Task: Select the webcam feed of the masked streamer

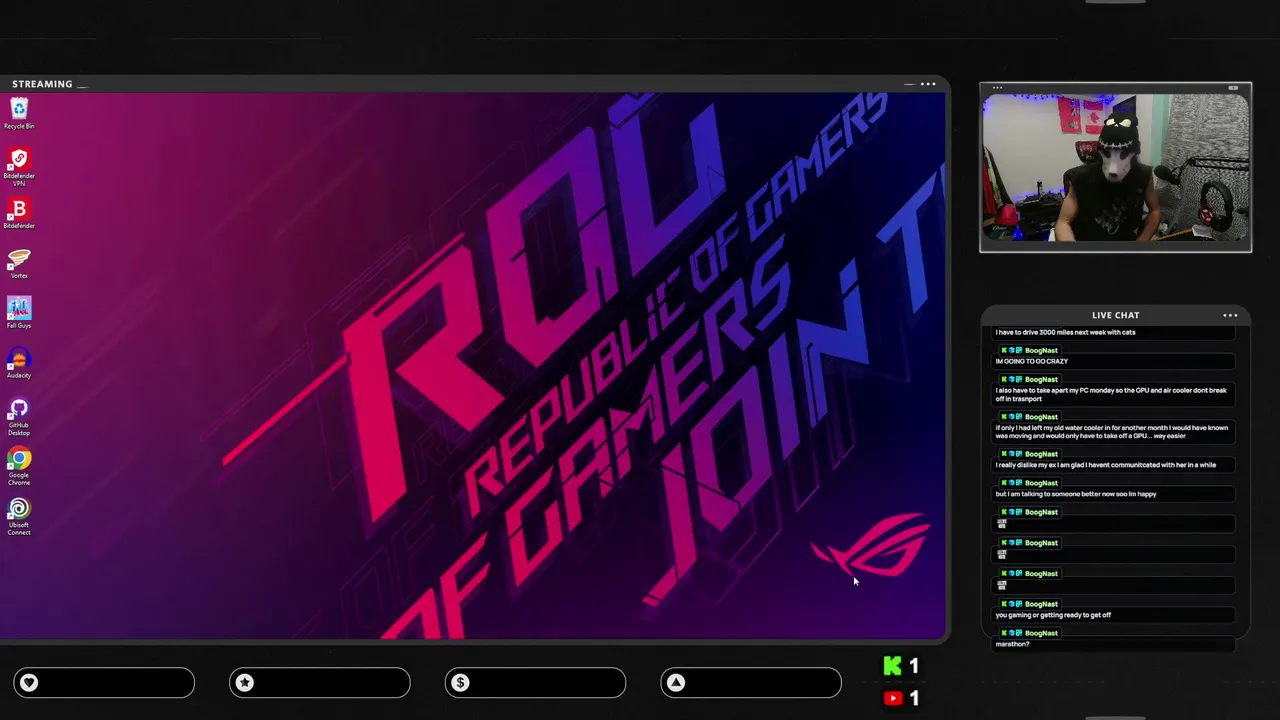Action: click(x=1115, y=170)
